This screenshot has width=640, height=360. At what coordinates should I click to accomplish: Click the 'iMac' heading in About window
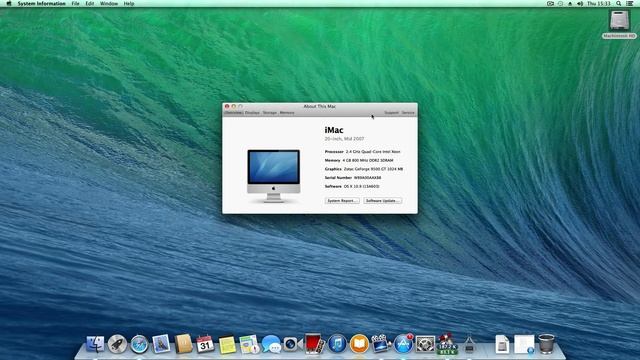tap(334, 130)
